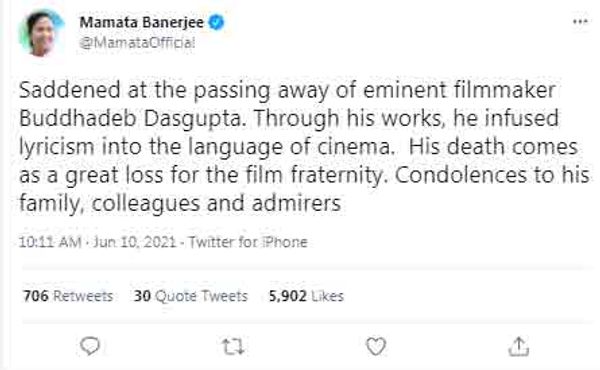The image size is (600, 370).
Task: Click the word Condolences in the tweet
Action: (x=461, y=175)
